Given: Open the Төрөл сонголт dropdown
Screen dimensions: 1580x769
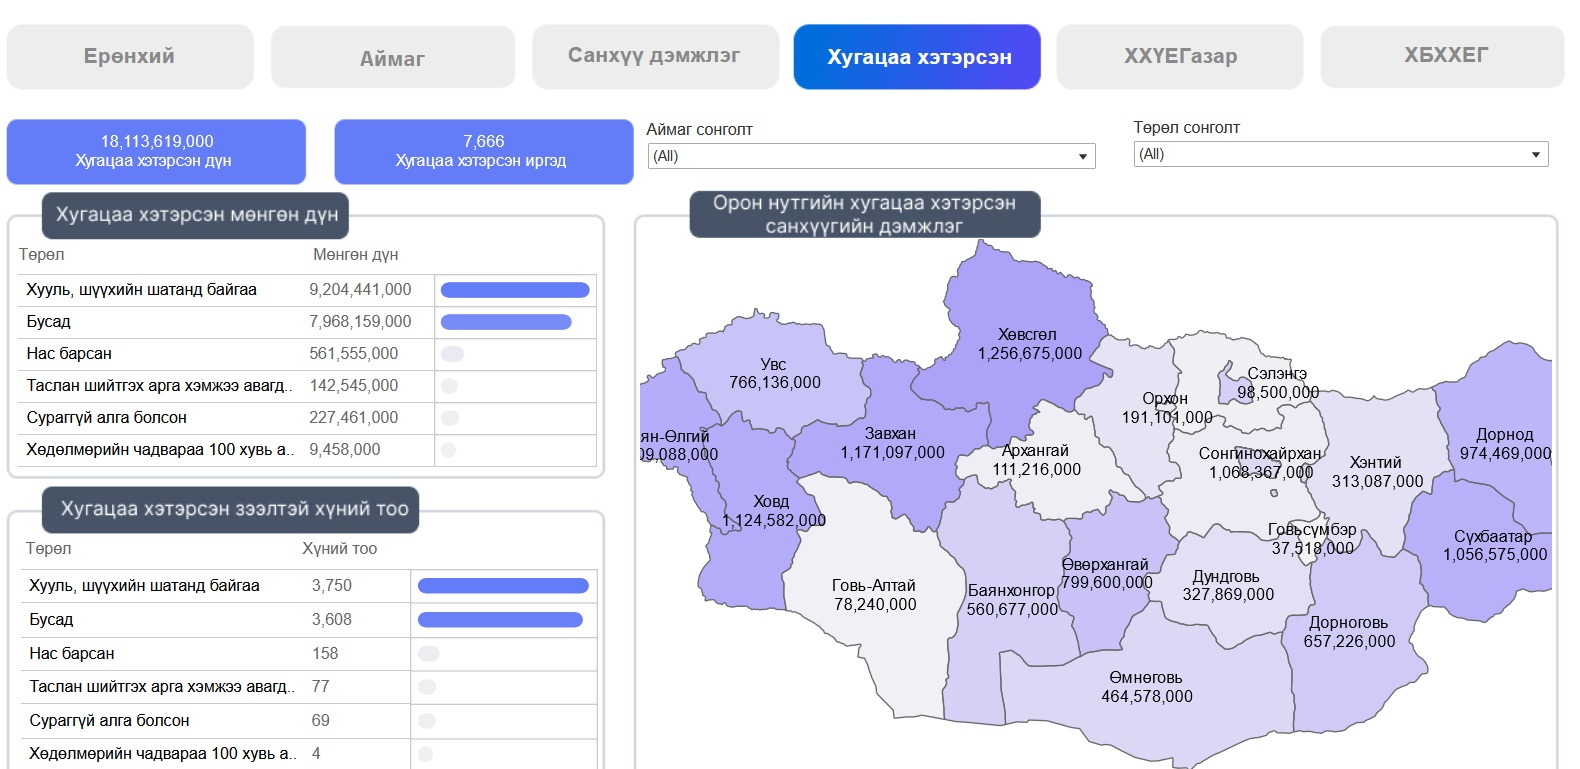Looking at the screenshot, I should tap(1340, 154).
